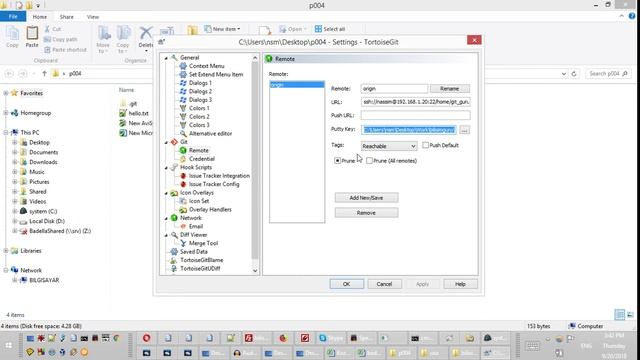Open Colors 1 settings
Image resolution: width=640 pixels, height=360 pixels.
click(x=199, y=108)
